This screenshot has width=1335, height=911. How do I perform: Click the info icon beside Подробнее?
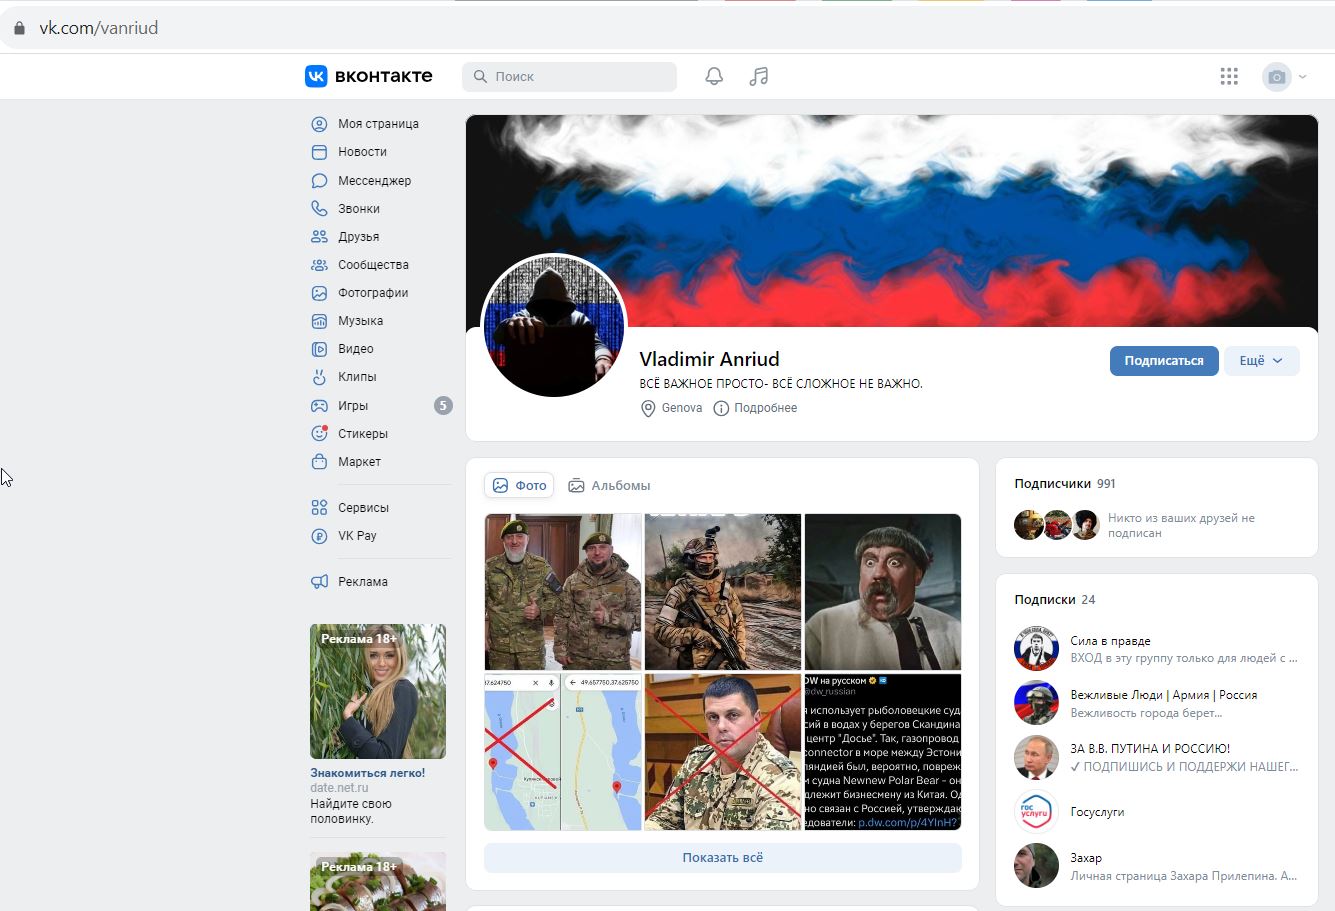pyautogui.click(x=721, y=408)
